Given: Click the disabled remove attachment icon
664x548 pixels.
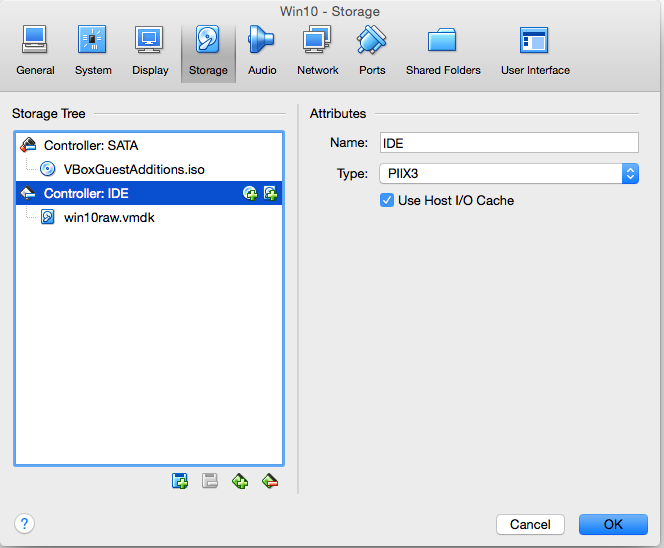Looking at the screenshot, I should (210, 481).
